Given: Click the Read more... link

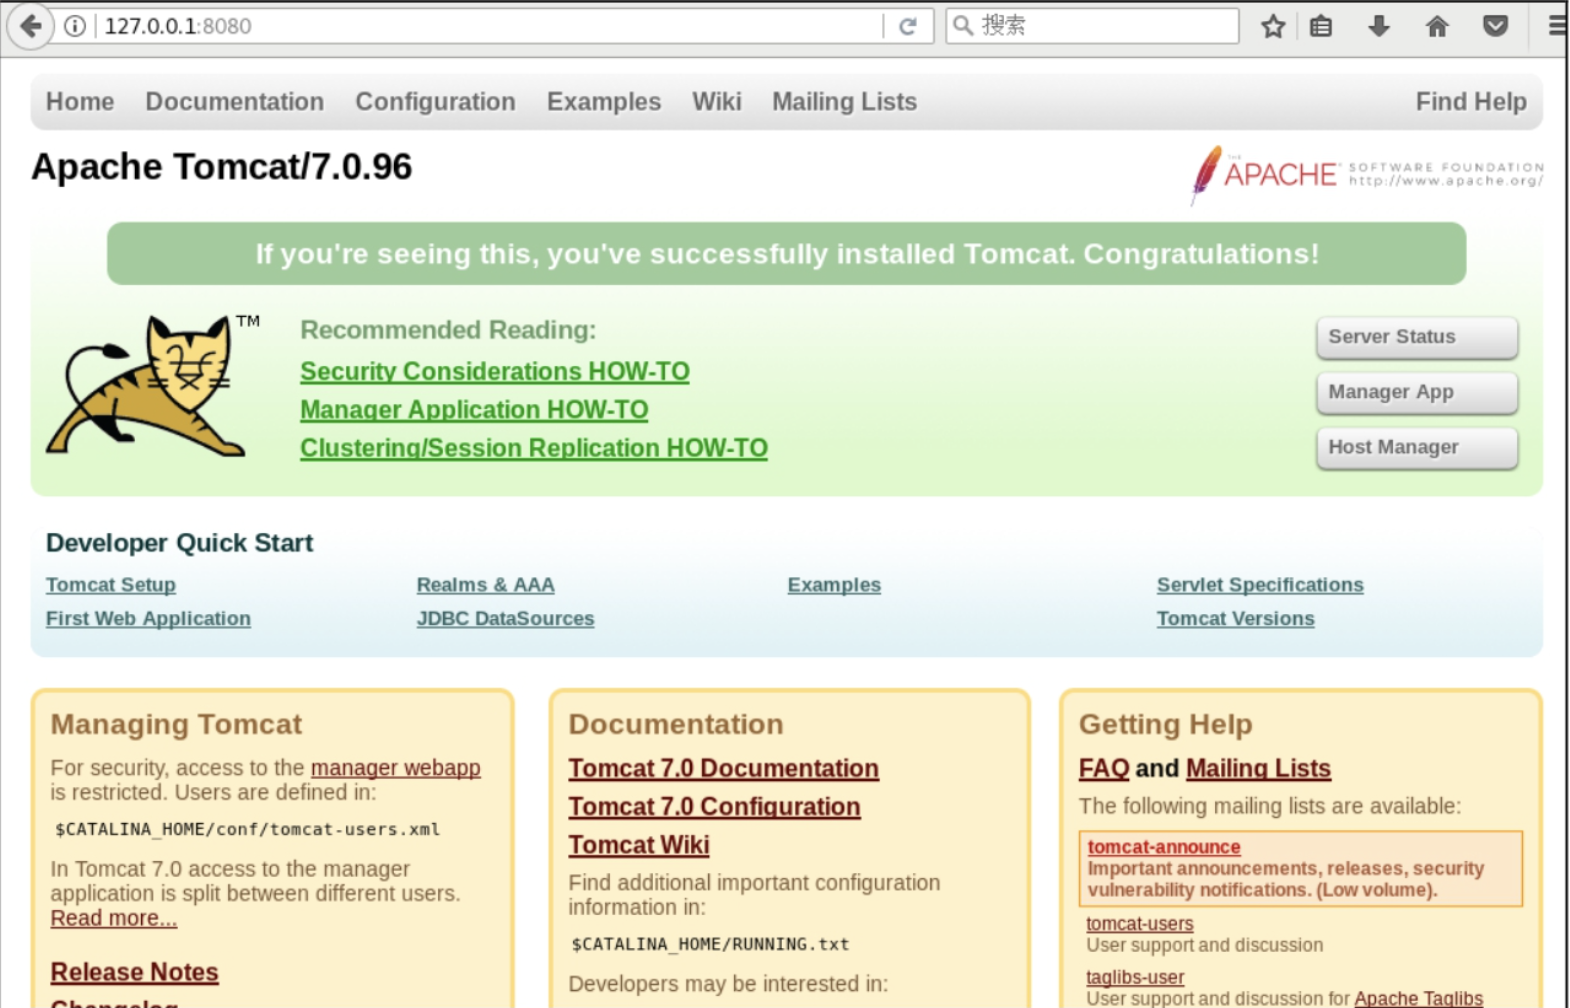Looking at the screenshot, I should point(114,918).
